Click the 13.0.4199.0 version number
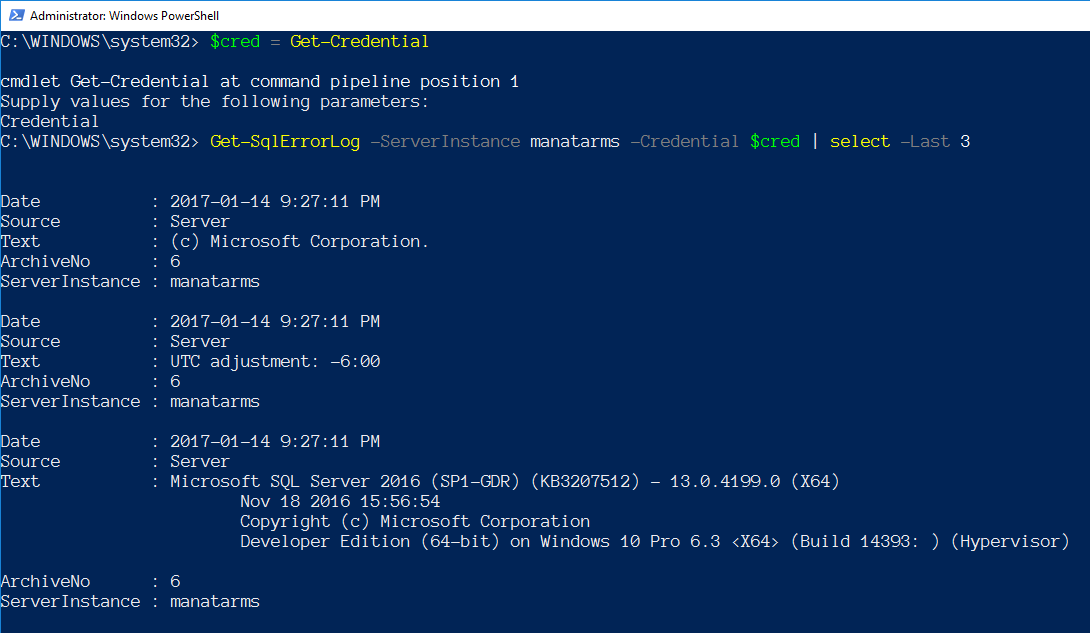This screenshot has height=633, width=1090. [x=725, y=482]
